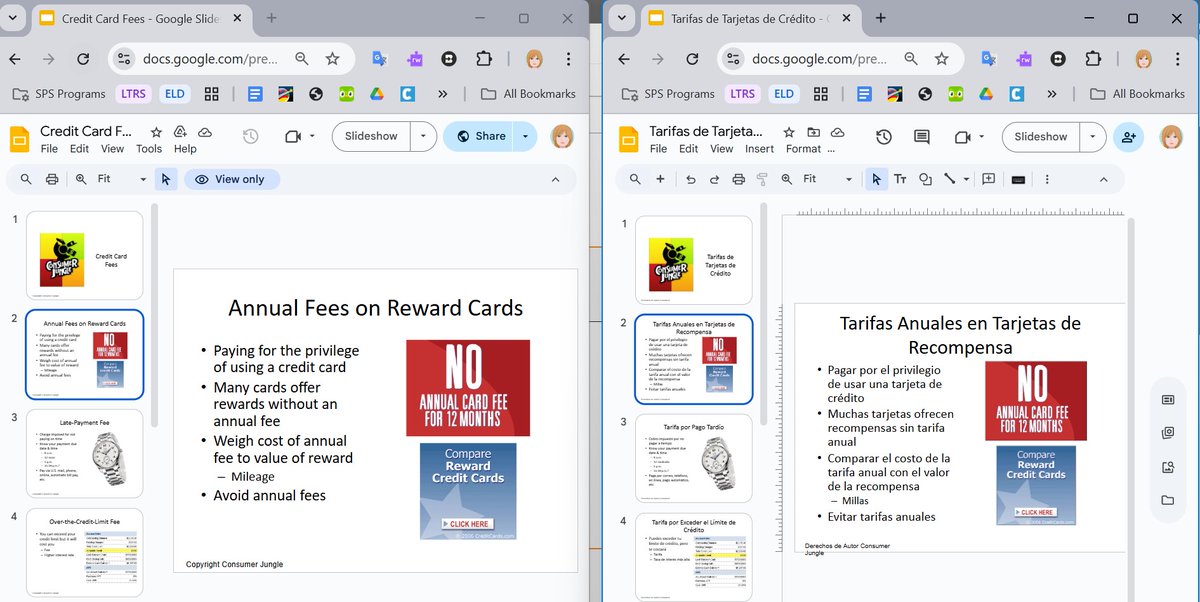Open the File menu in Credit Card Fees

[49, 149]
